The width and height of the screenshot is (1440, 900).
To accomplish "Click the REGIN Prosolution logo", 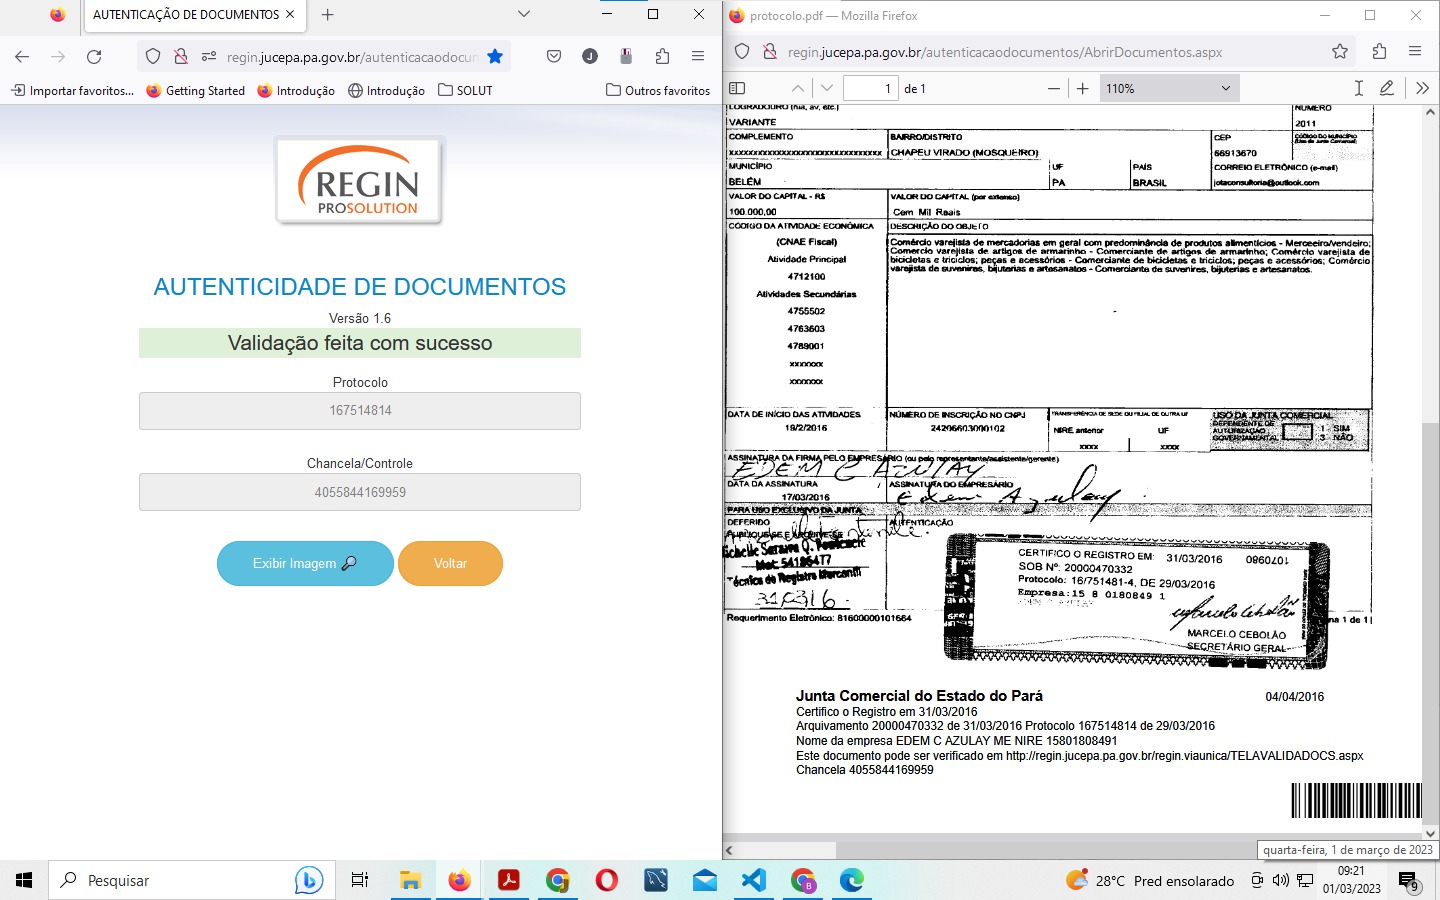I will pyautogui.click(x=359, y=181).
